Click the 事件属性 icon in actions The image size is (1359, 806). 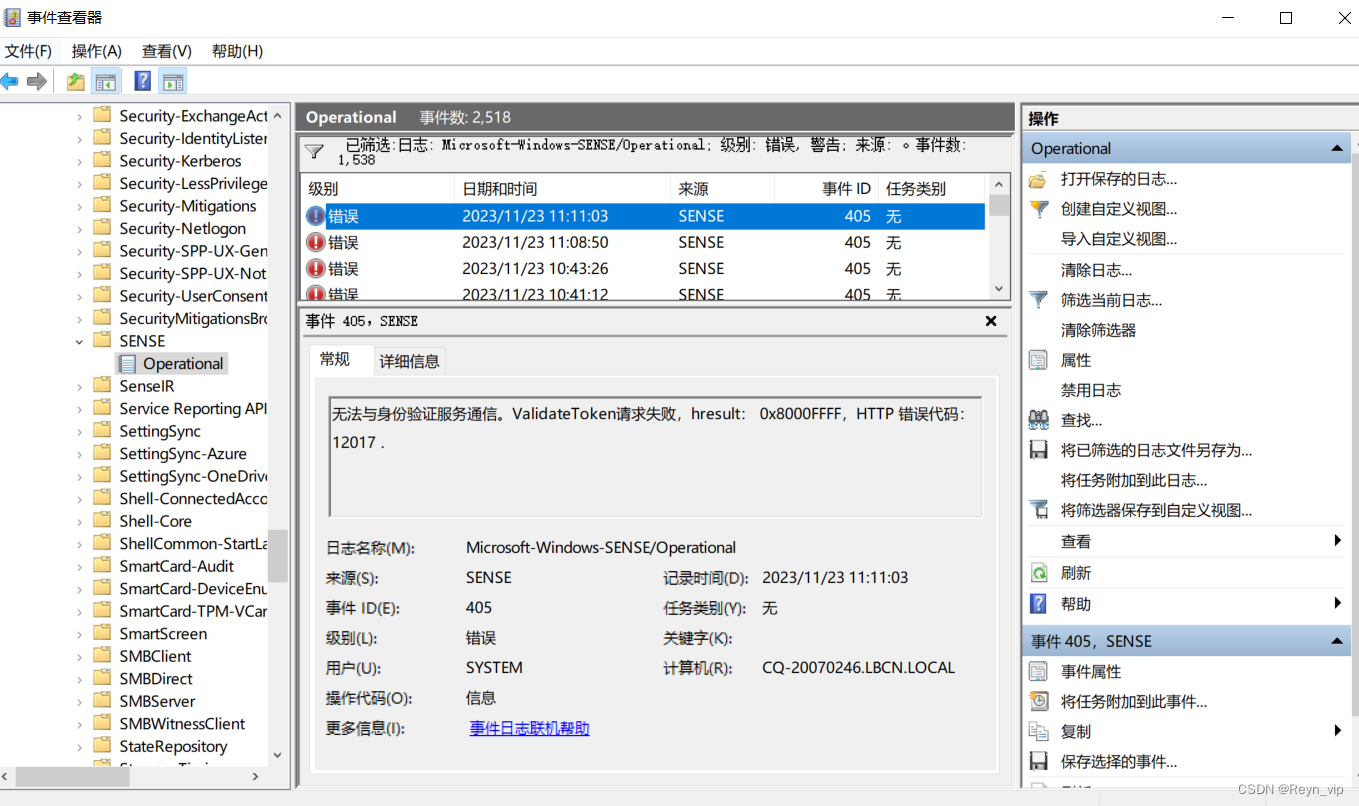click(1039, 672)
